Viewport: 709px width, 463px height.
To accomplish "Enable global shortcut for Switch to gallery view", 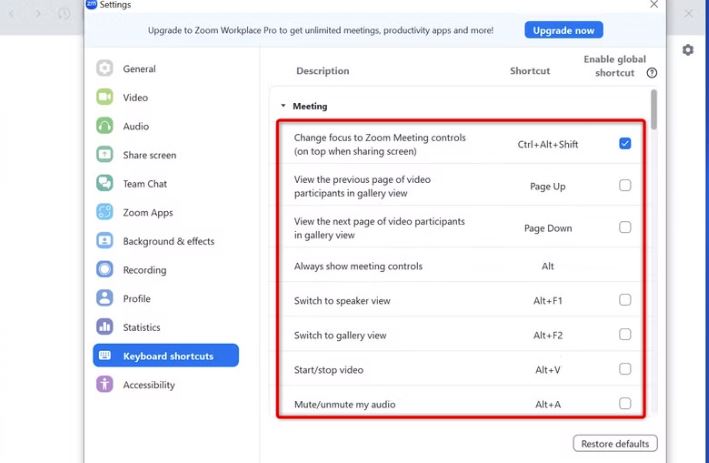I will coord(625,334).
